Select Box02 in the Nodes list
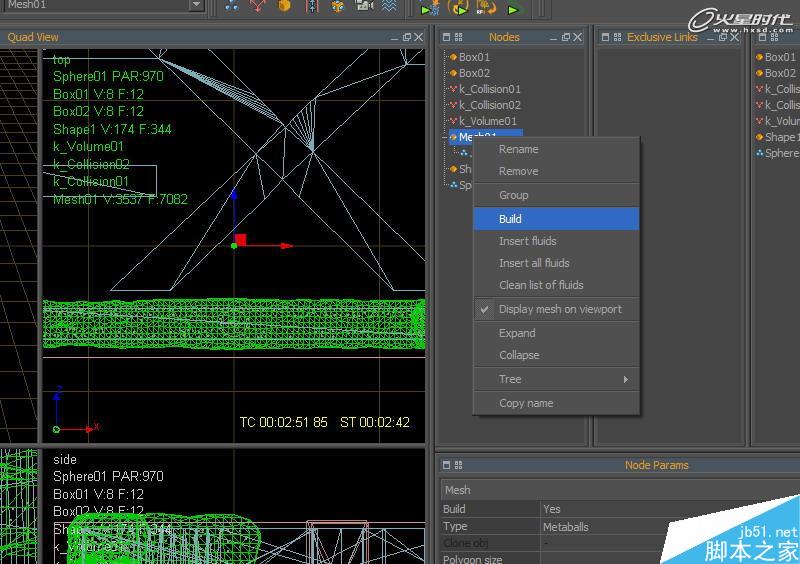The height and width of the screenshot is (564, 800). point(474,73)
